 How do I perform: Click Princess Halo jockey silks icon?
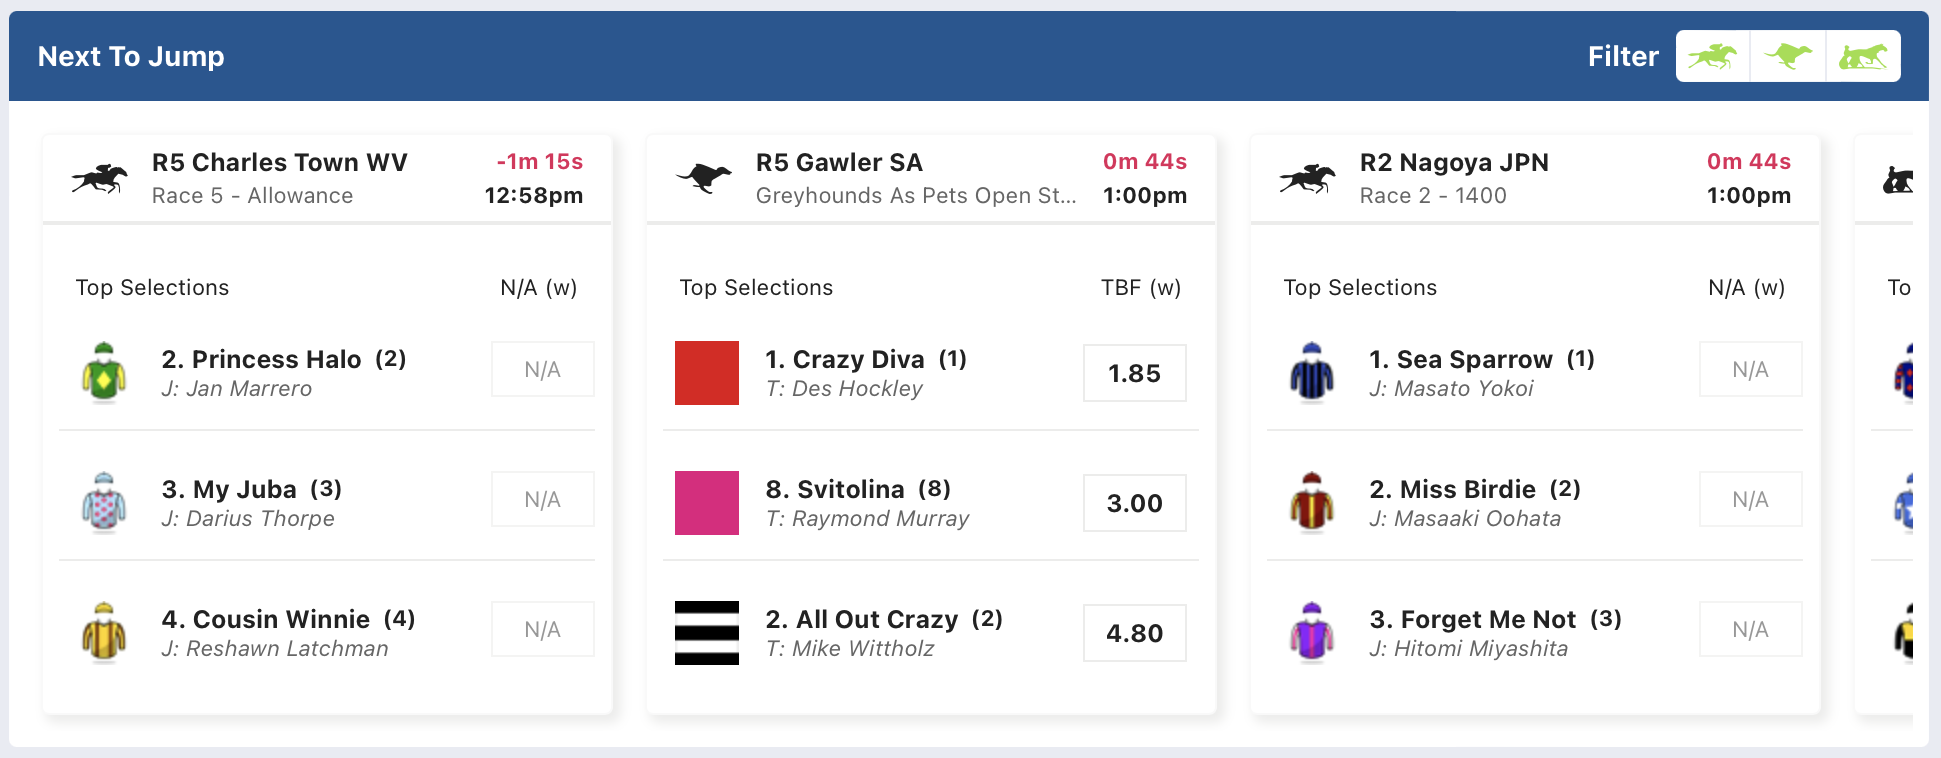point(104,372)
